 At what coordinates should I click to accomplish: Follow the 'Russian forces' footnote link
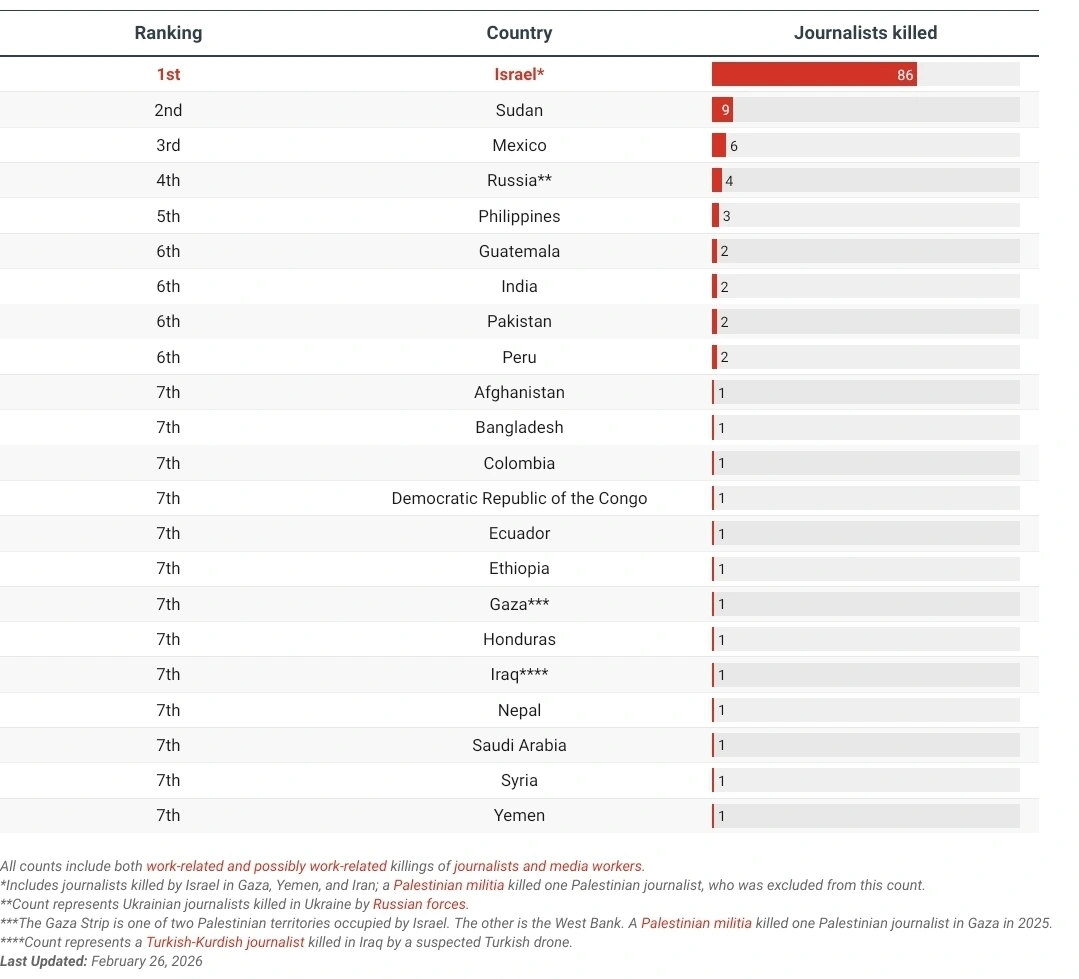[419, 904]
